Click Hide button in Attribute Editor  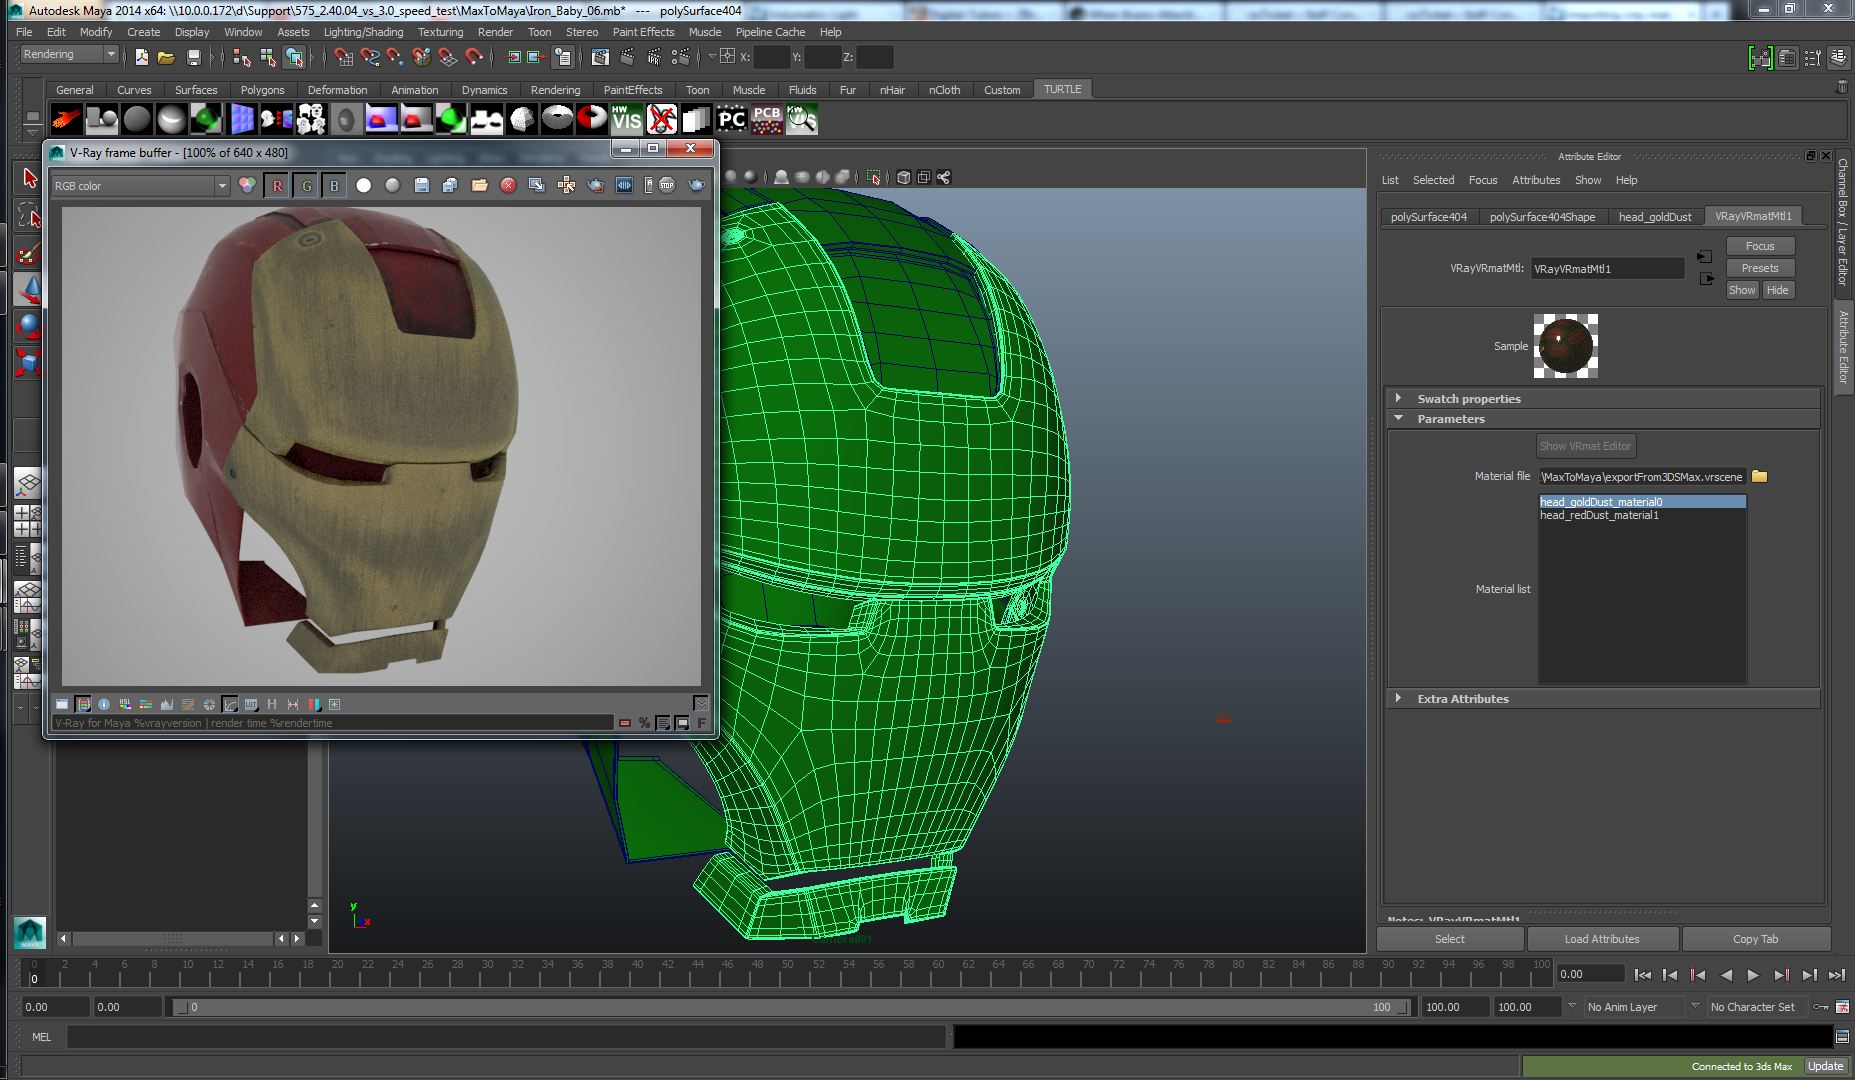pyautogui.click(x=1777, y=290)
